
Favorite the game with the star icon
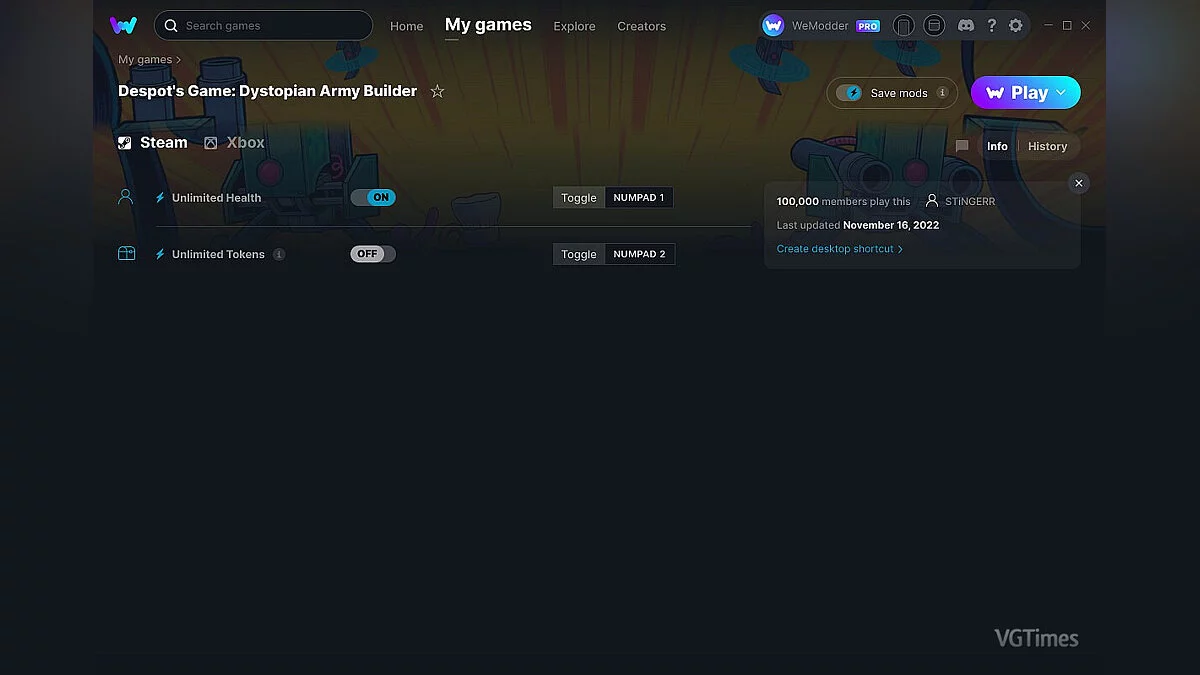click(437, 91)
